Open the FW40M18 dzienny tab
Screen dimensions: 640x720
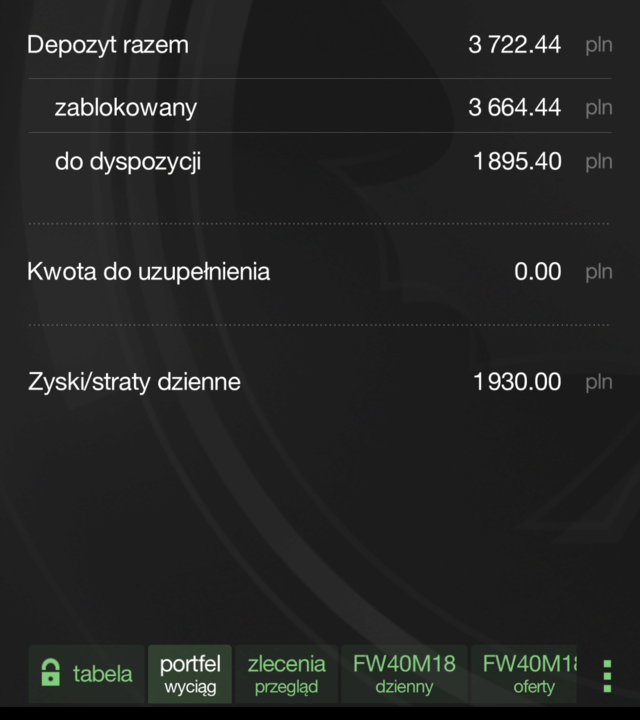[404, 674]
